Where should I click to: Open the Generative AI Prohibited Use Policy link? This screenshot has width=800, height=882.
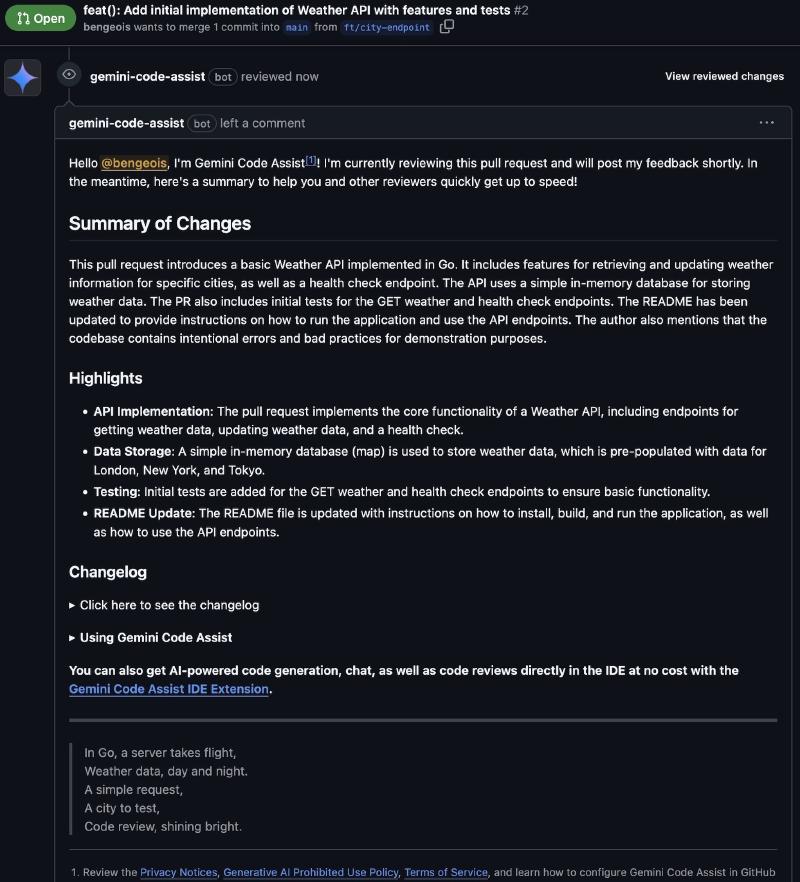[x=310, y=872]
